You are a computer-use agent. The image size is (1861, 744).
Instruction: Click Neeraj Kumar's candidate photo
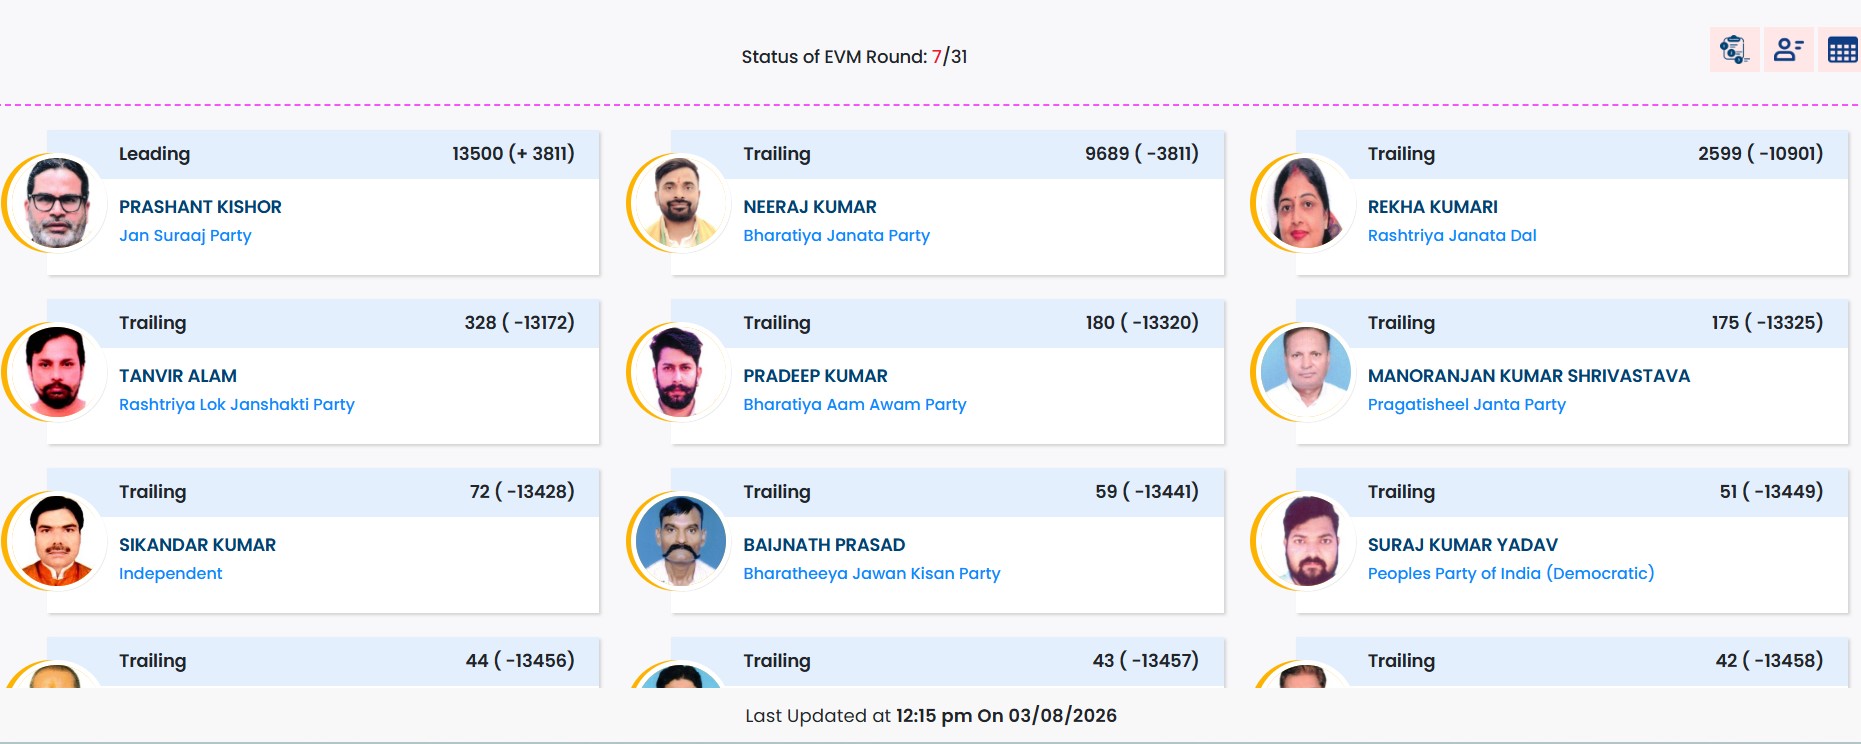tap(680, 203)
